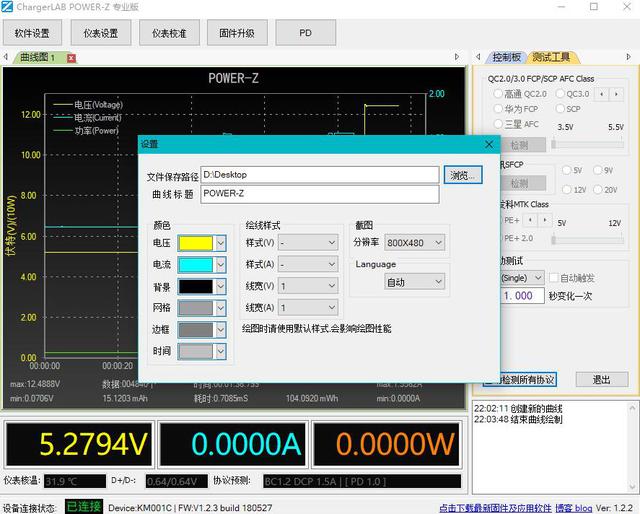640x514 pixels.
Task: Decrease QC3.0 voltage with left stepper arrow
Action: pos(602,94)
